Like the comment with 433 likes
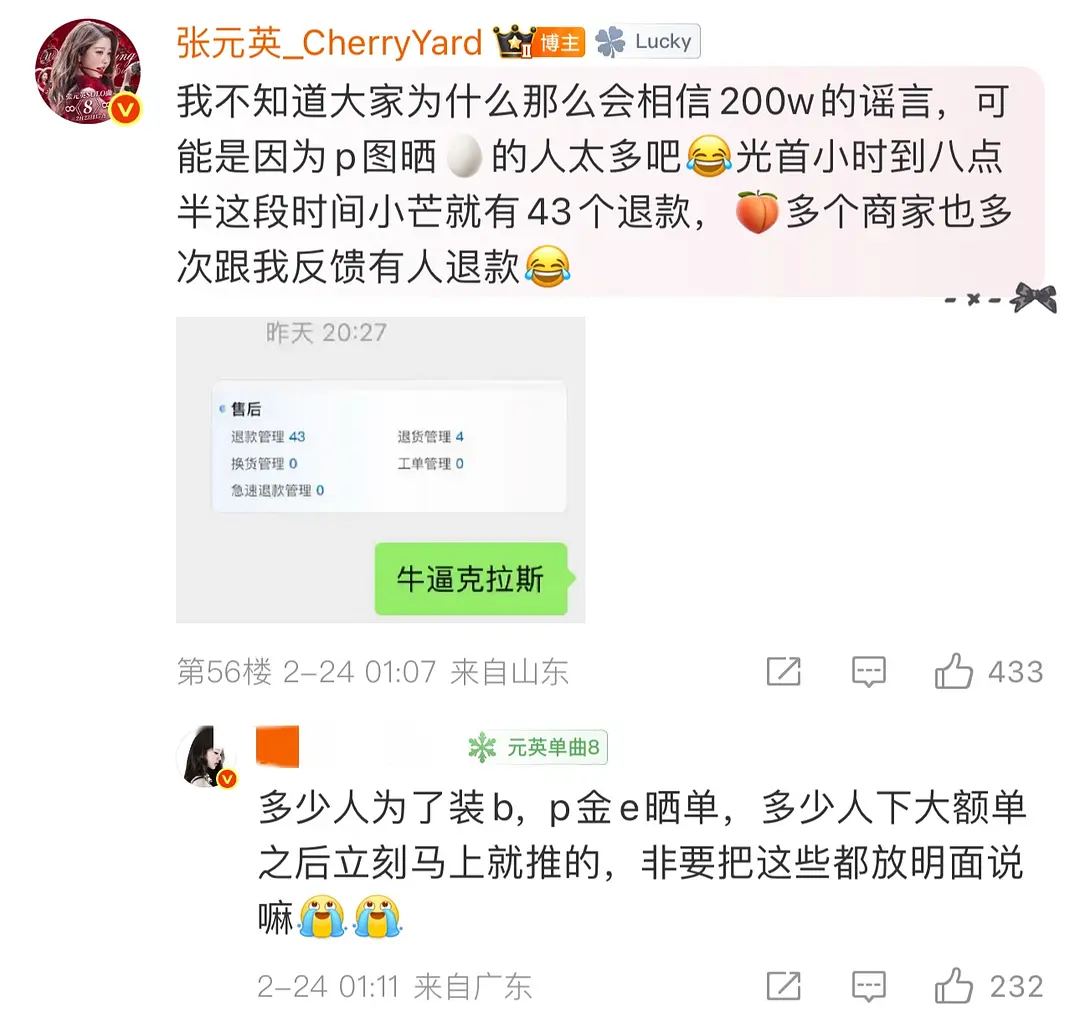Screen dimensions: 1080x1020 point(954,670)
